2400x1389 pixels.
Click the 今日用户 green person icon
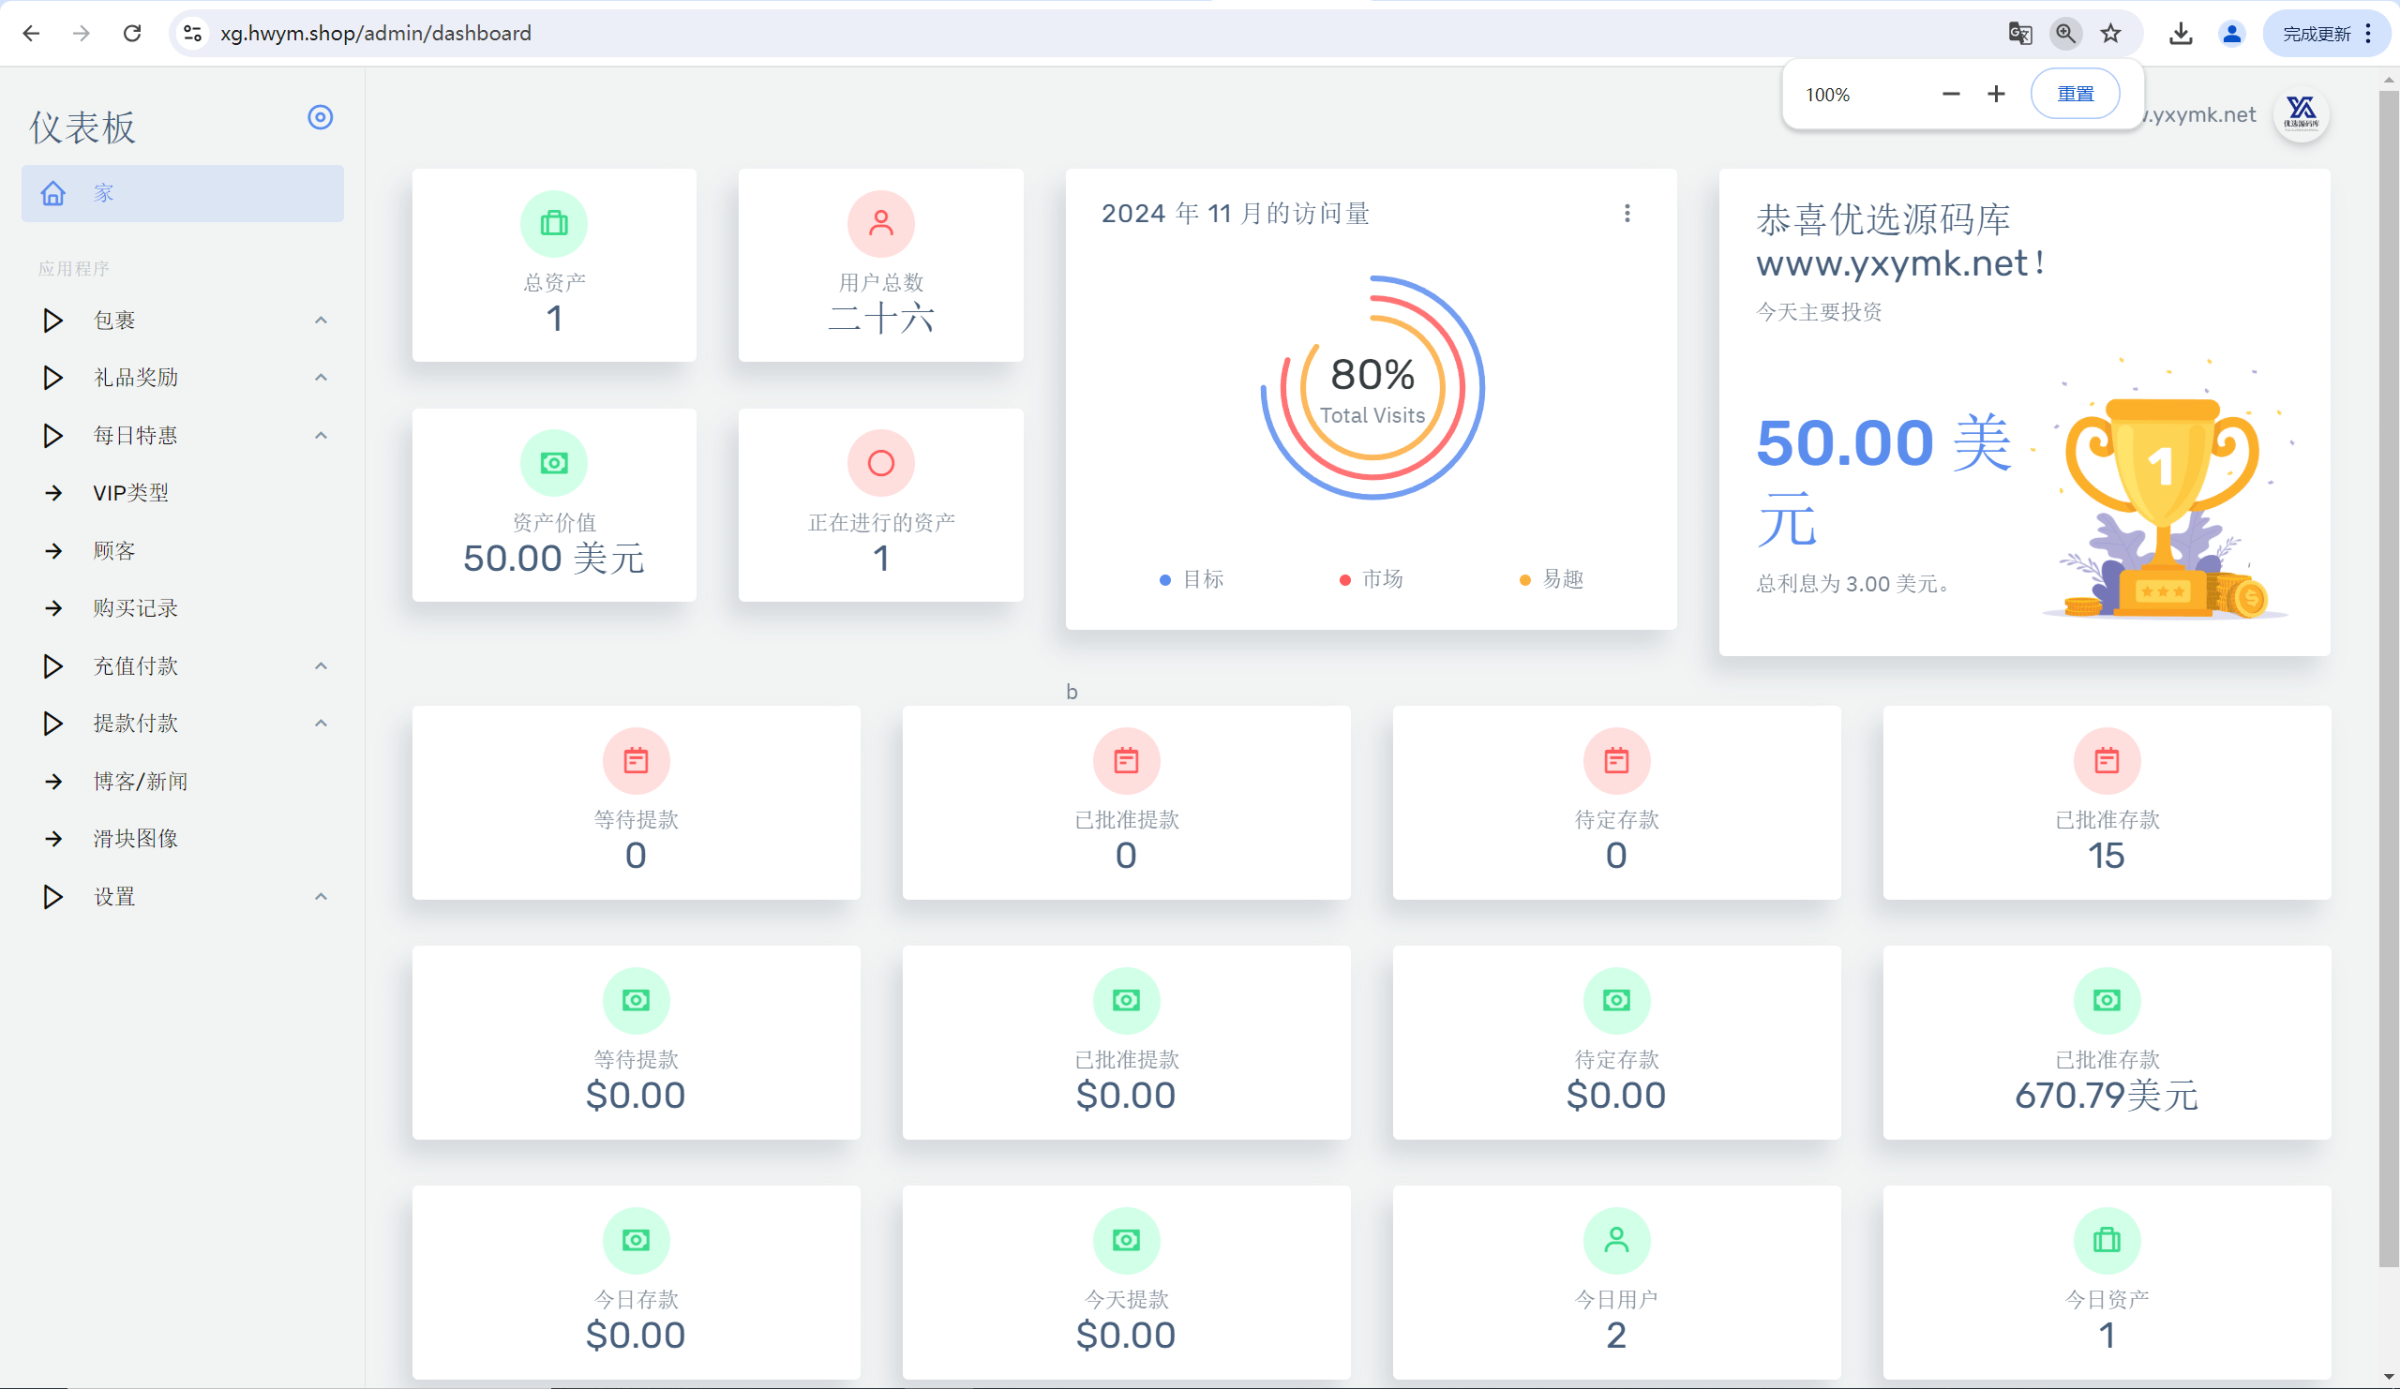[1616, 1240]
